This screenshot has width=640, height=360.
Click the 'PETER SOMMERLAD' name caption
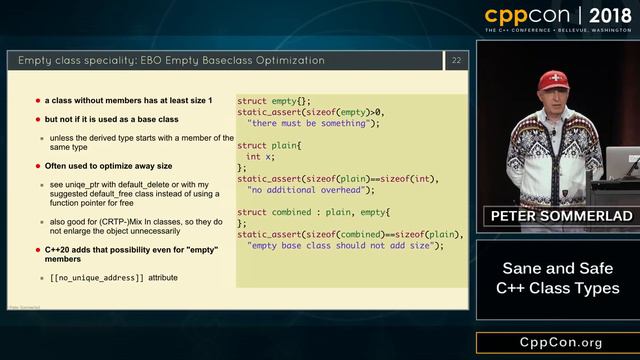coord(562,216)
